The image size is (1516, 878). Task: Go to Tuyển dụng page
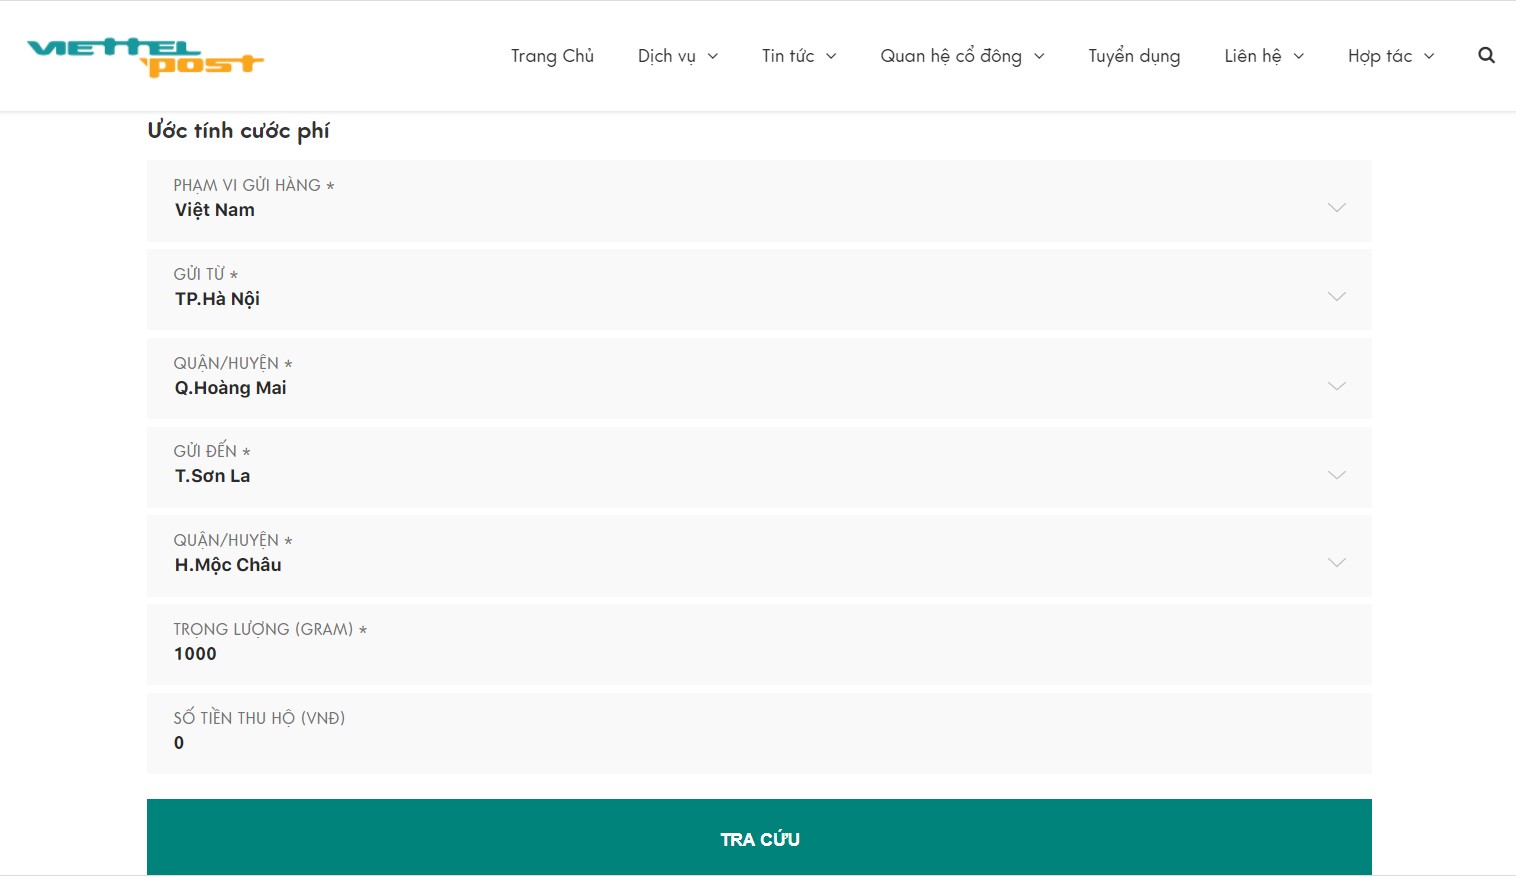coord(1134,56)
